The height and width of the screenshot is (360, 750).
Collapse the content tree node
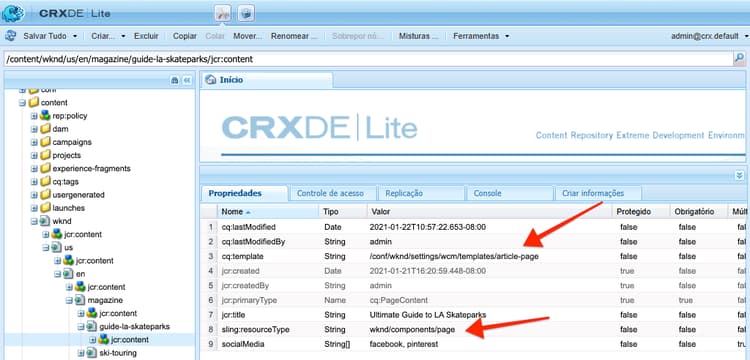pos(22,103)
